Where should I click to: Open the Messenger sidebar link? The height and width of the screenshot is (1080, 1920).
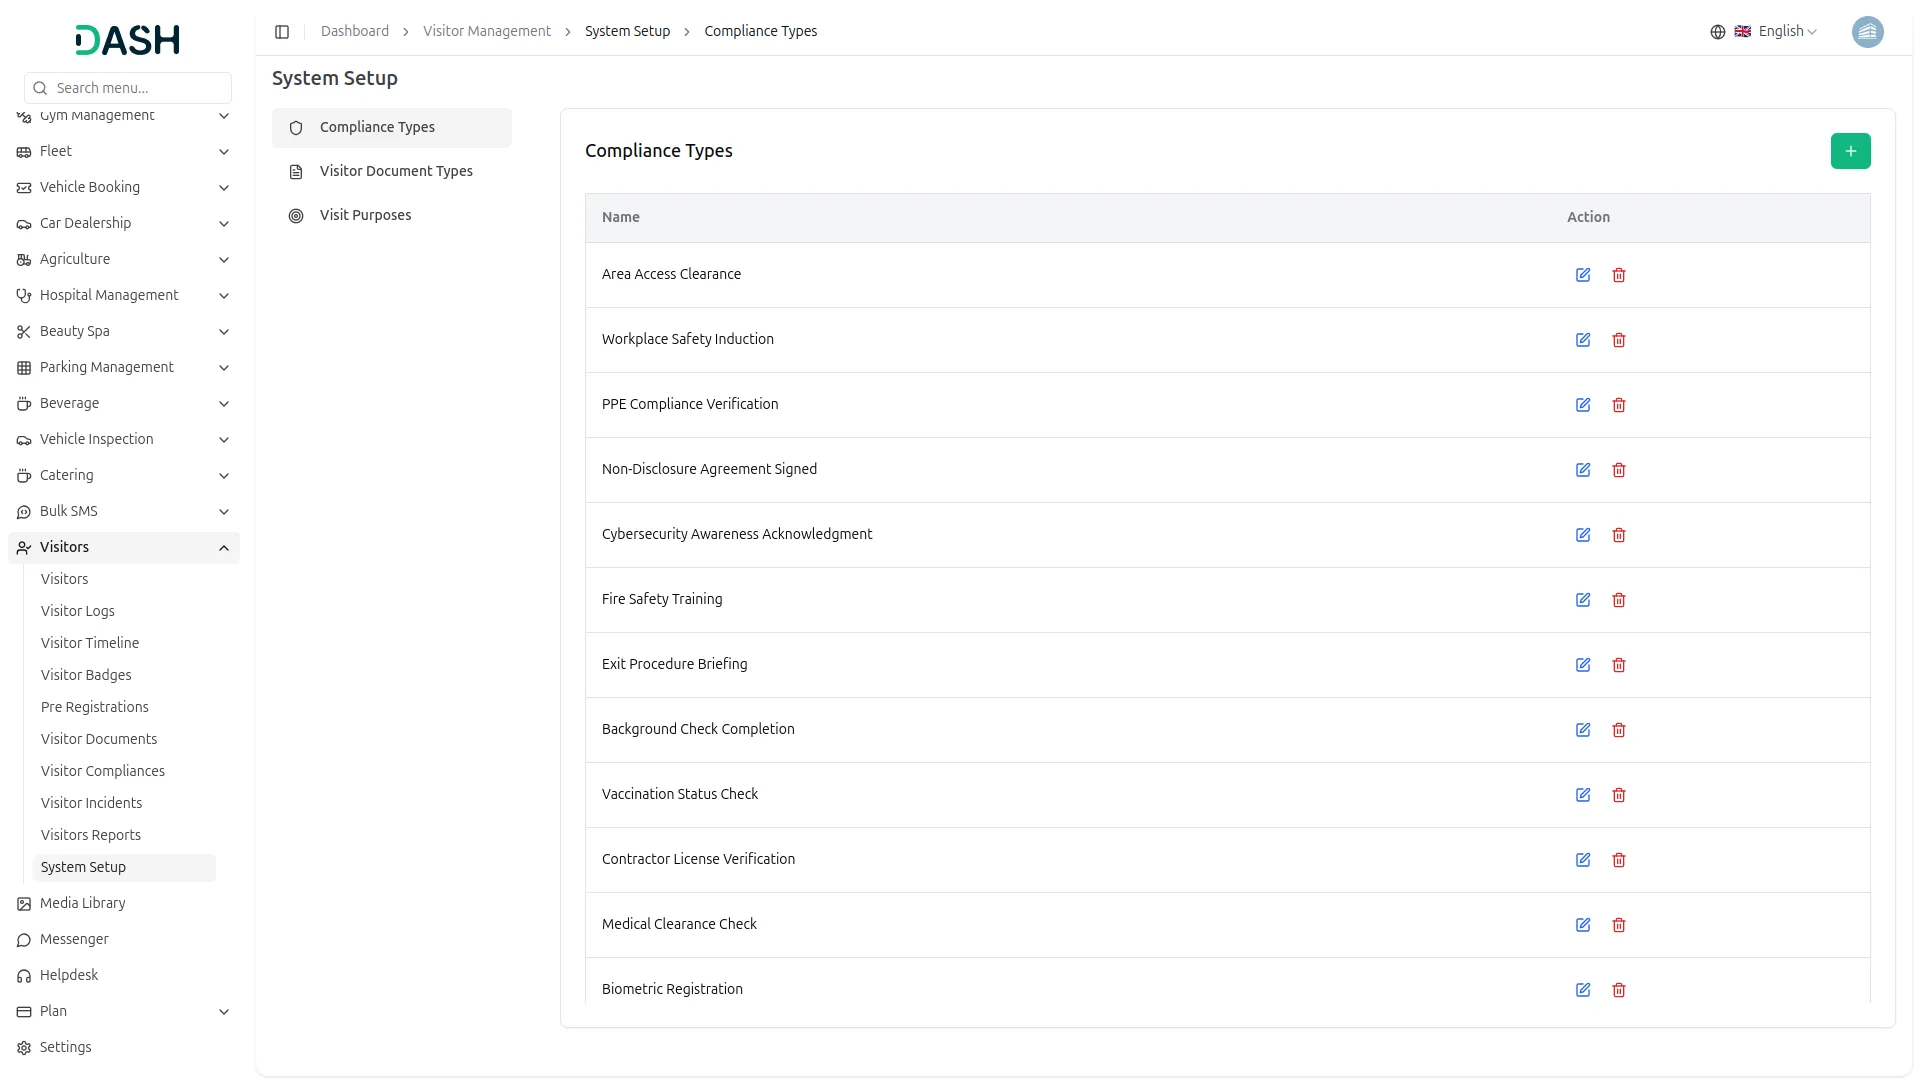coord(124,940)
